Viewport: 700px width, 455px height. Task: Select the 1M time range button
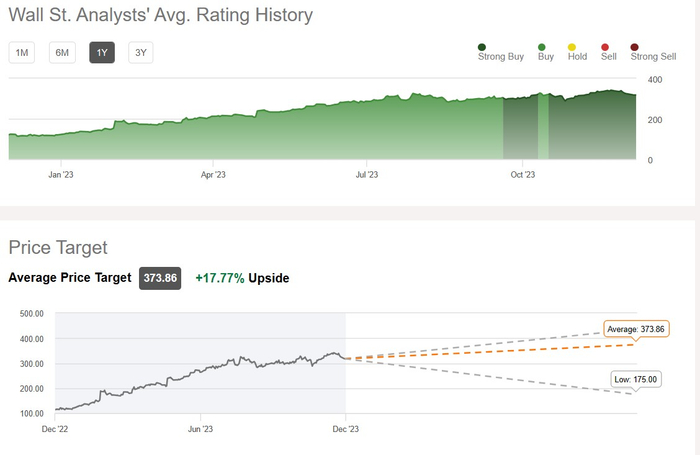[22, 53]
